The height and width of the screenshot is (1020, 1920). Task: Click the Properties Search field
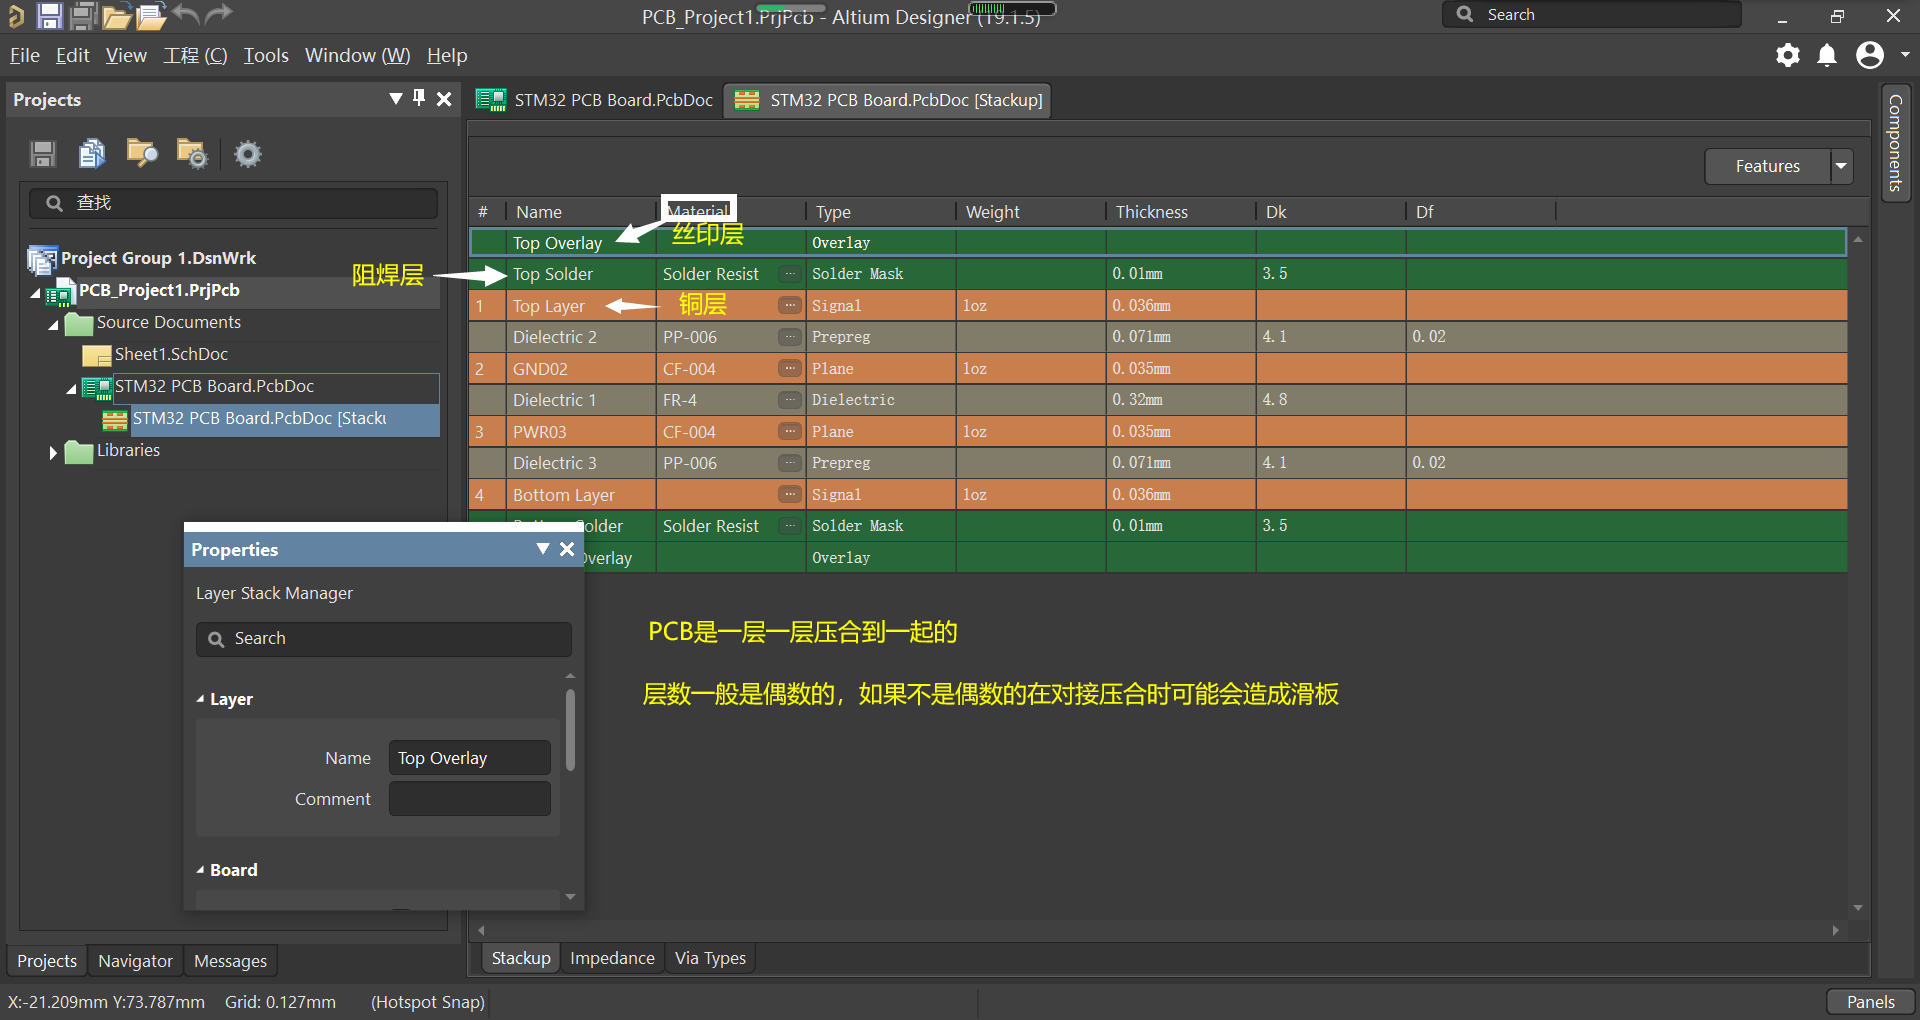click(x=384, y=638)
